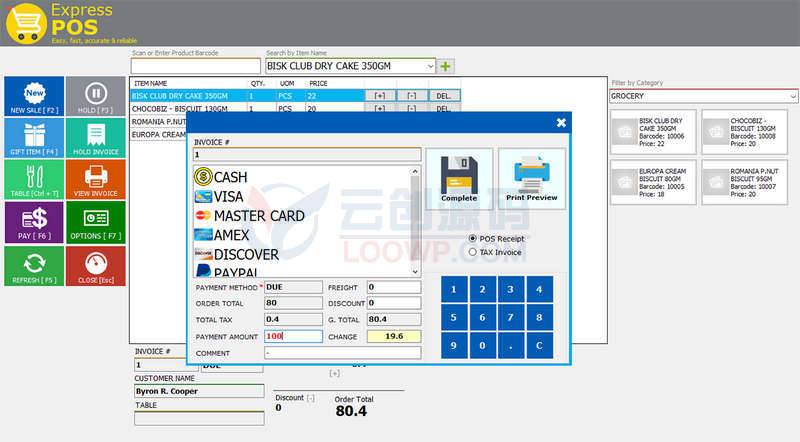Click keypad number 4
The image size is (800, 442).
tap(539, 289)
